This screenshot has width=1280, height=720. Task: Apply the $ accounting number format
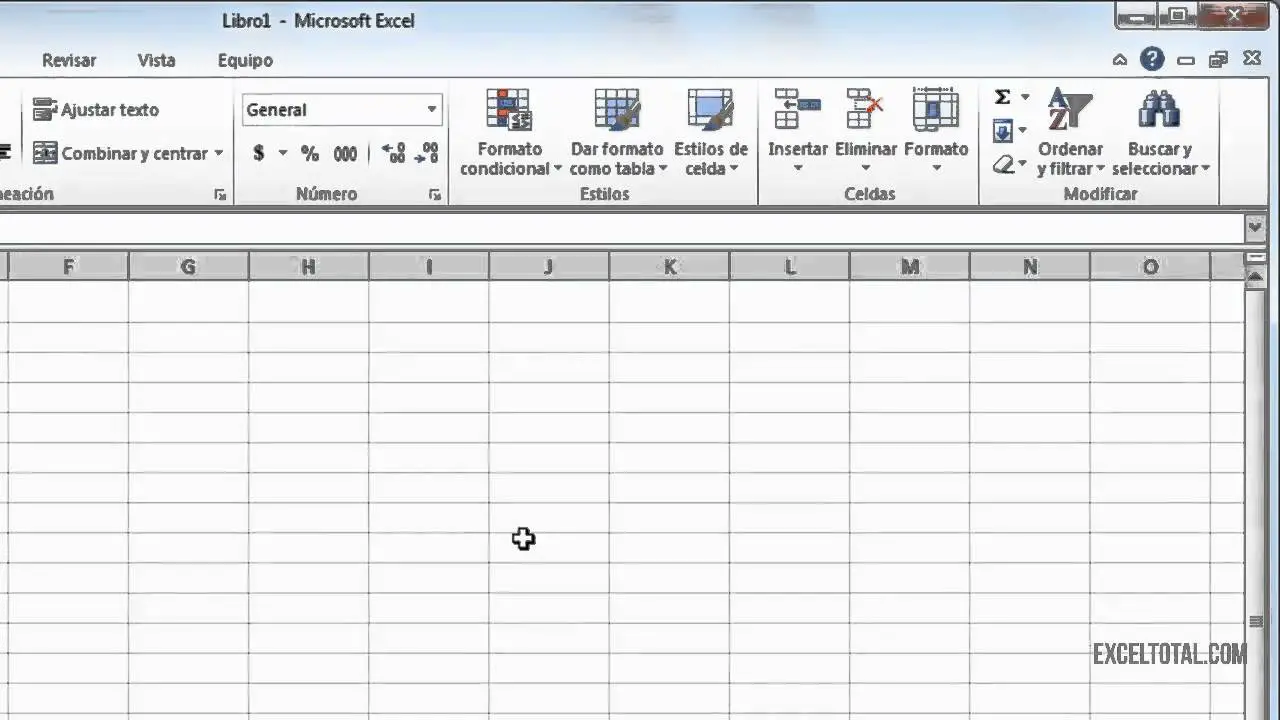[259, 153]
